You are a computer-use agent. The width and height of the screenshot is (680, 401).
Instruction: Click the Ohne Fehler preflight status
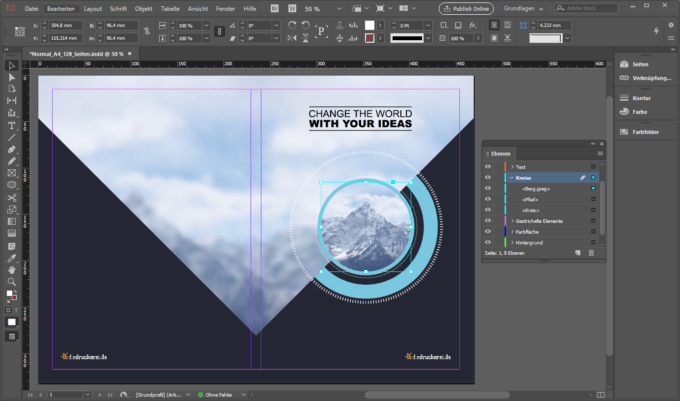(x=215, y=395)
